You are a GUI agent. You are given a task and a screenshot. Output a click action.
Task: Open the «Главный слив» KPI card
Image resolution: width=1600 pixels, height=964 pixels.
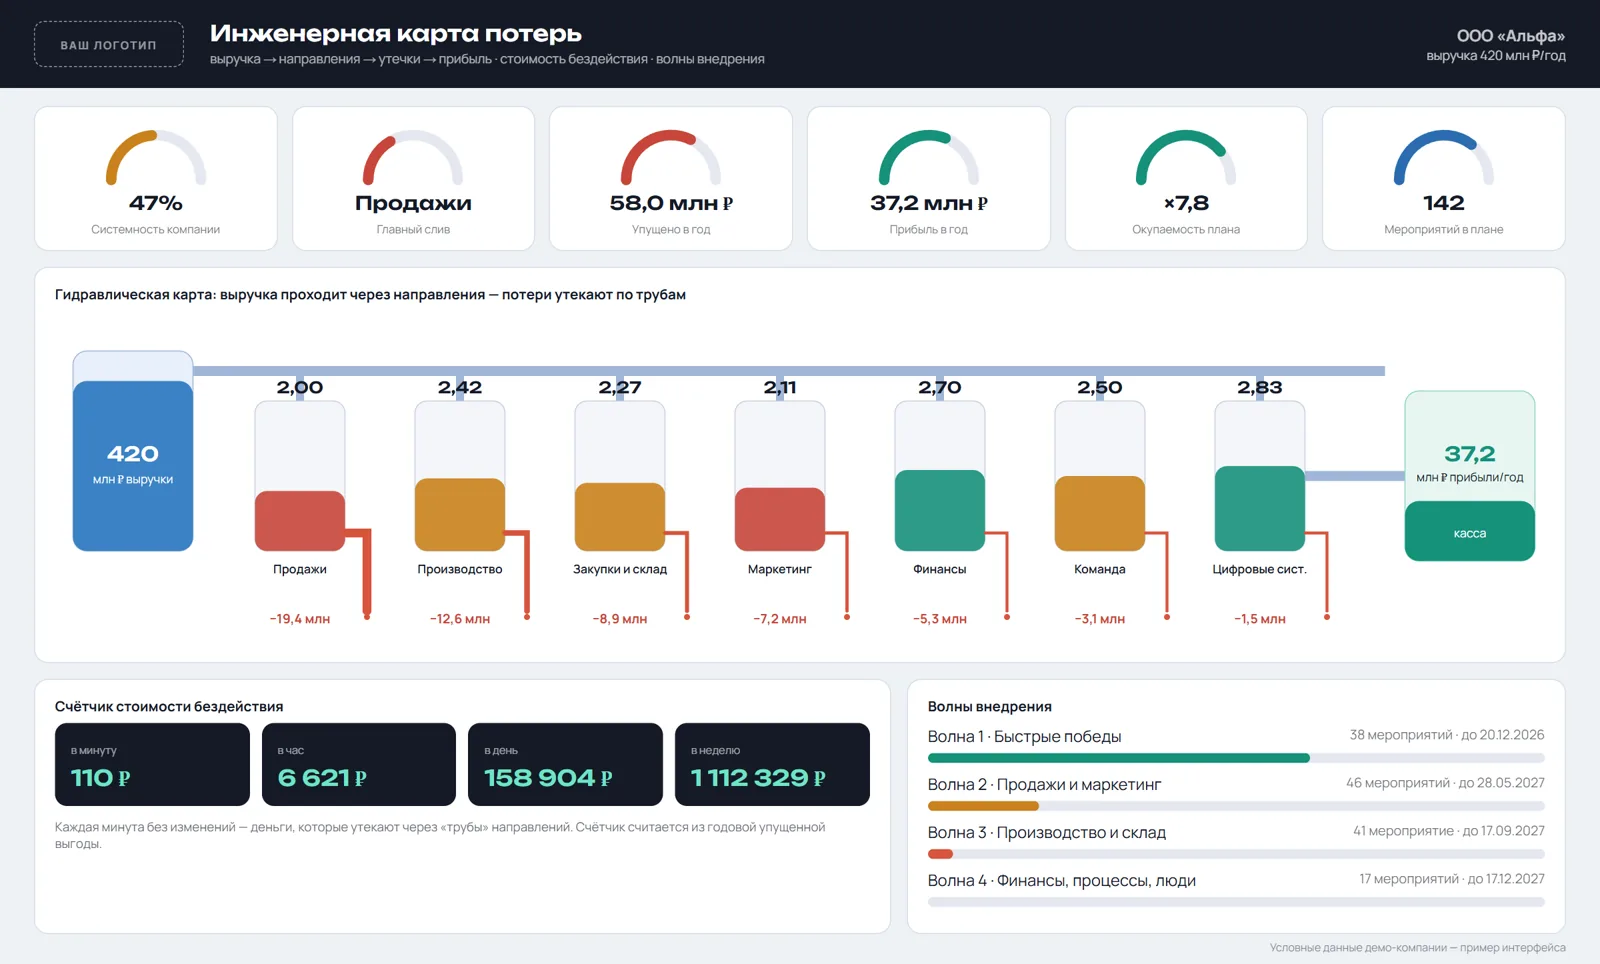pos(413,178)
